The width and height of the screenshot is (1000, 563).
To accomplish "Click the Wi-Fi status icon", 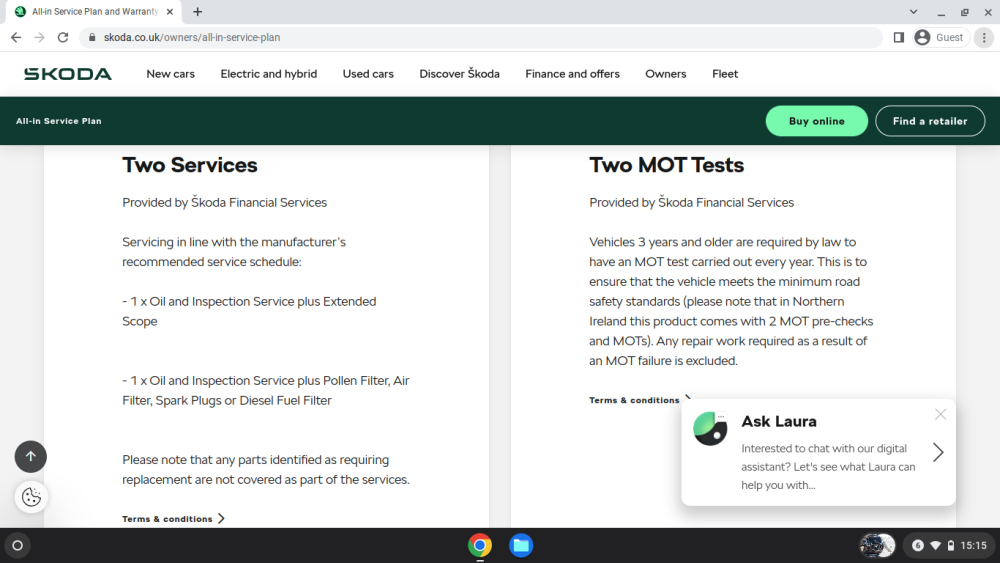I will point(936,546).
